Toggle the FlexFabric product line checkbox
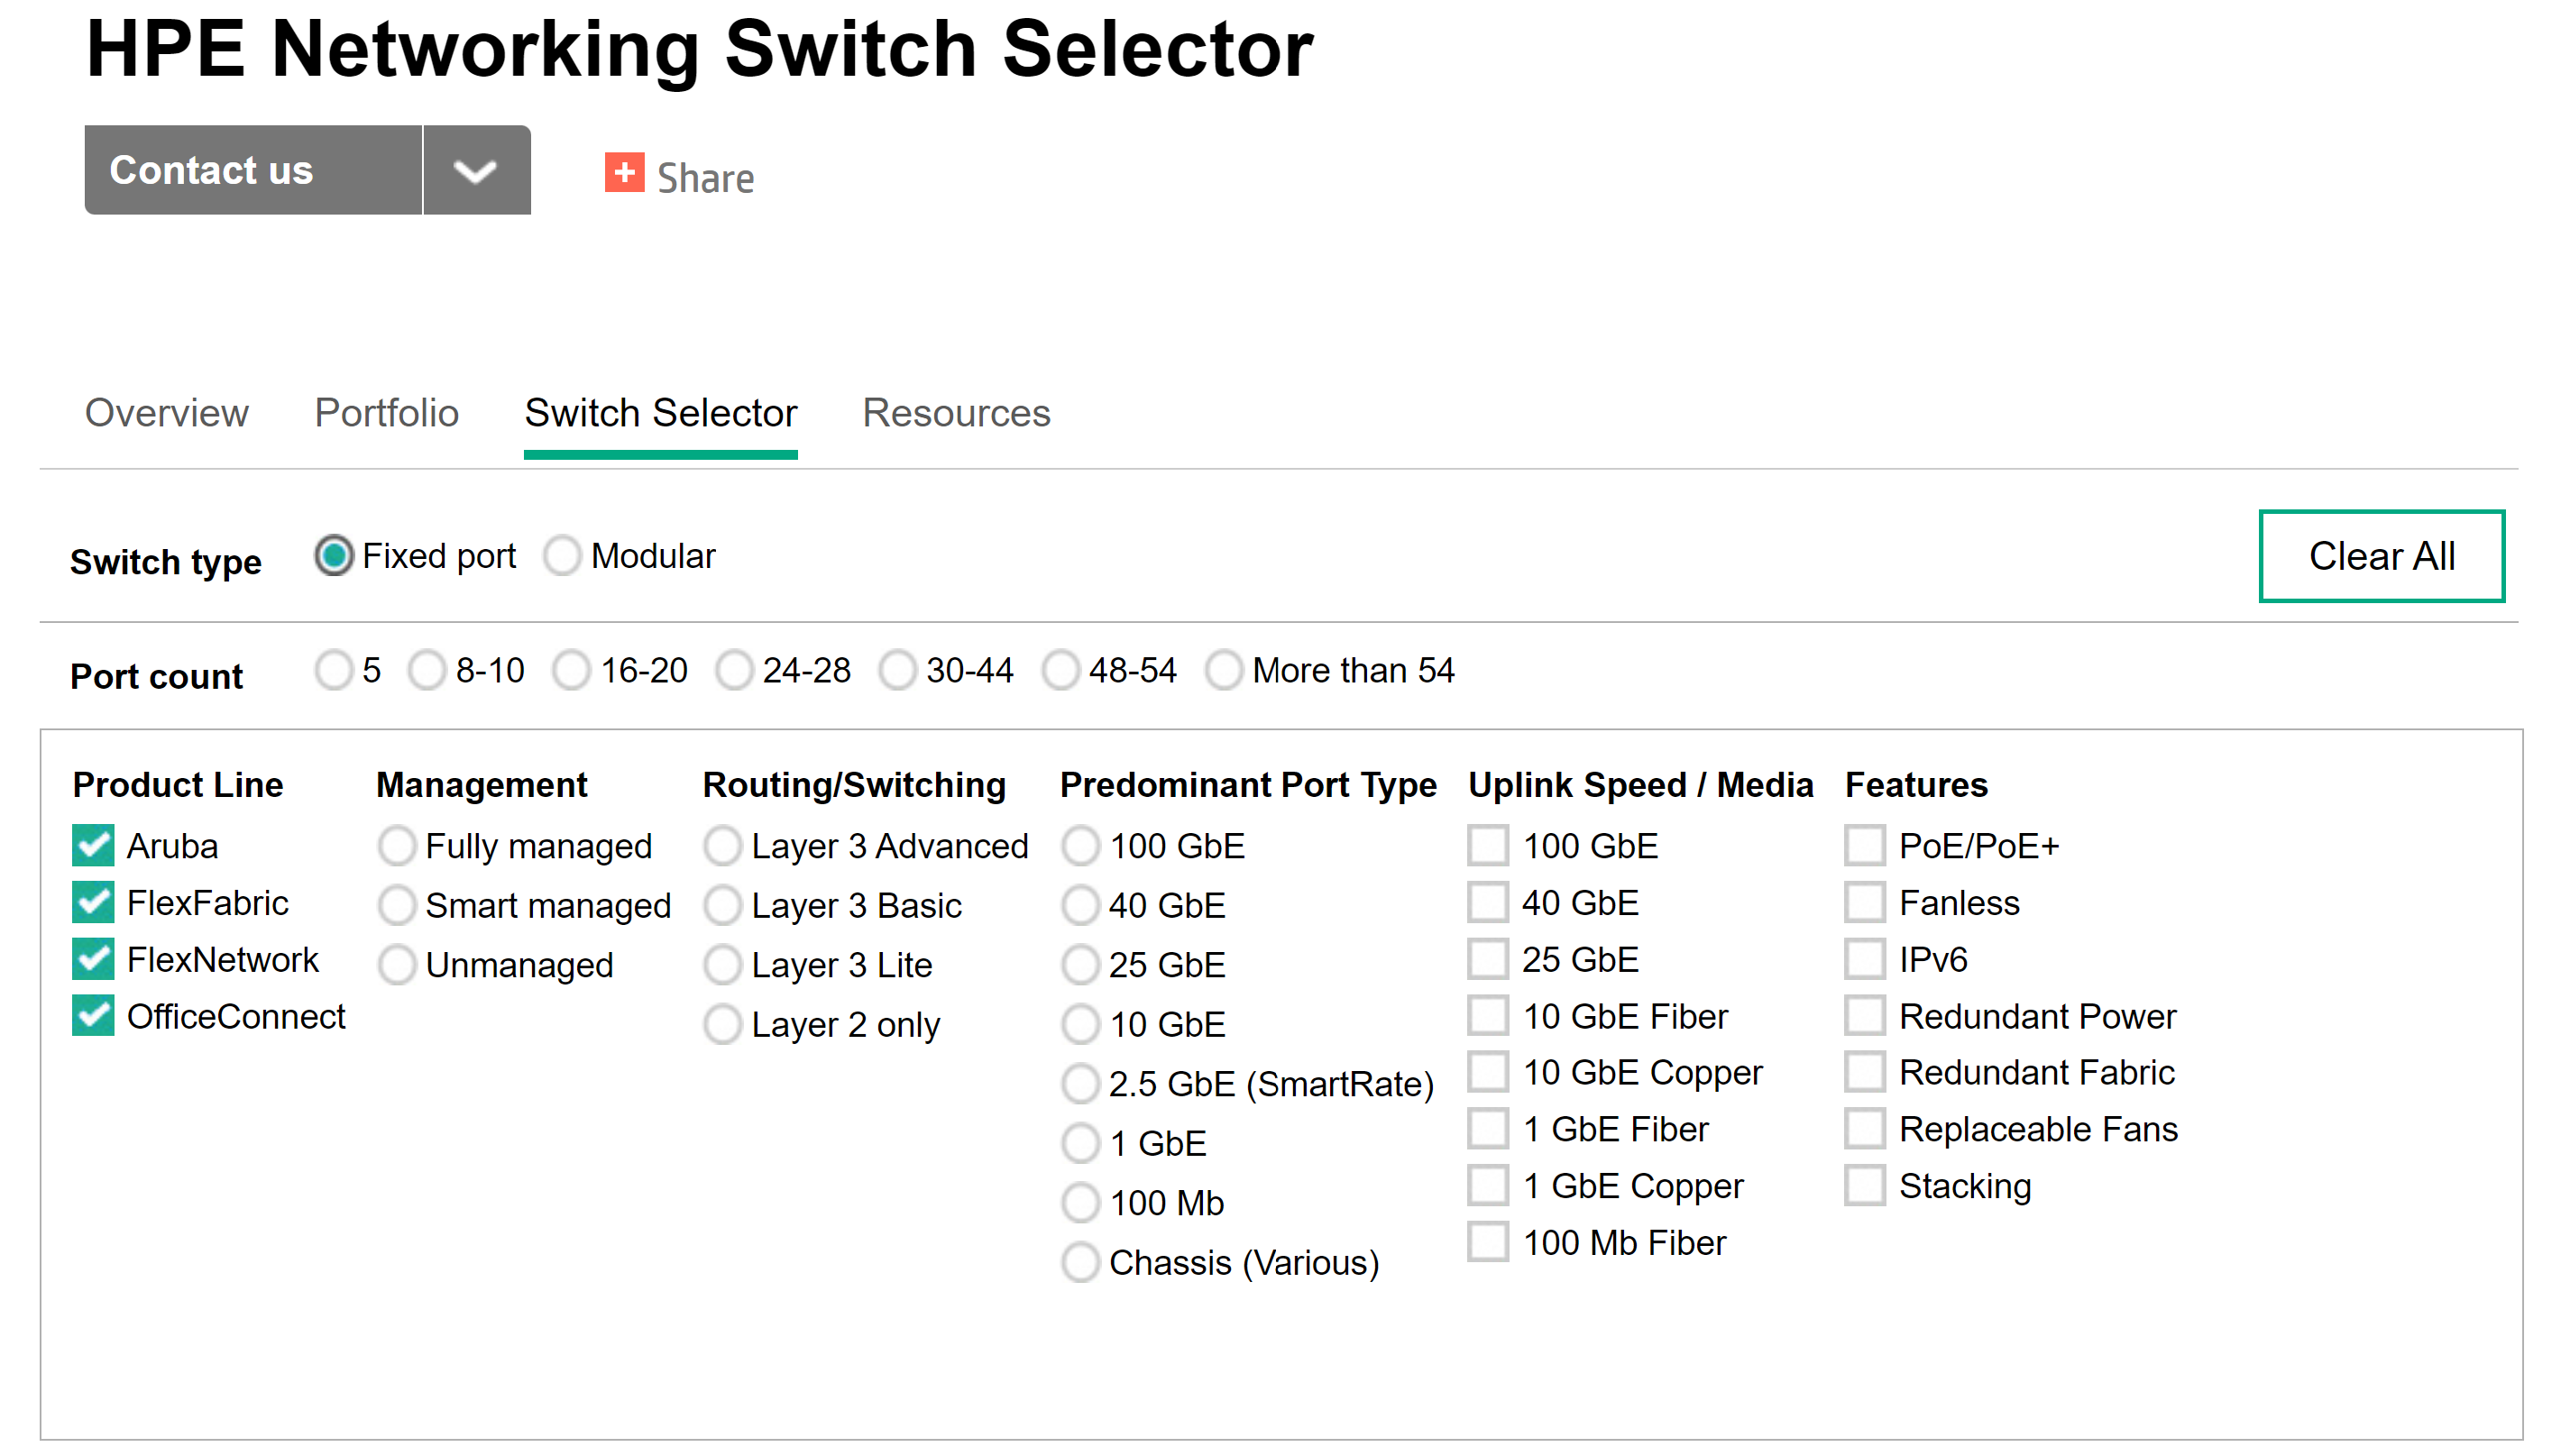Viewport: 2561px width, 1456px height. coord(93,903)
